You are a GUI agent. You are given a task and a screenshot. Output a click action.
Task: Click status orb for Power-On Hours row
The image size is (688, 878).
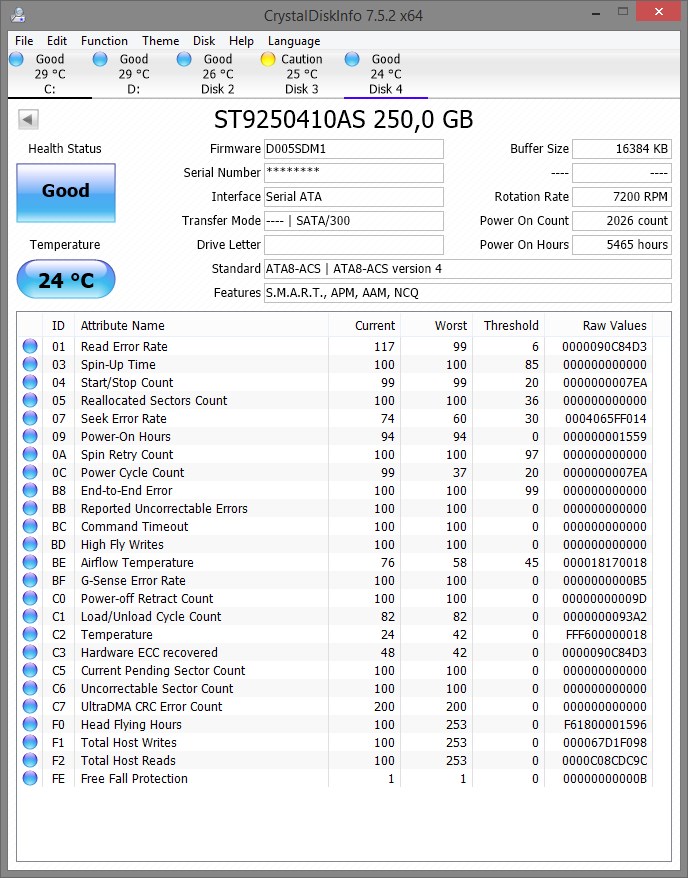tap(30, 436)
